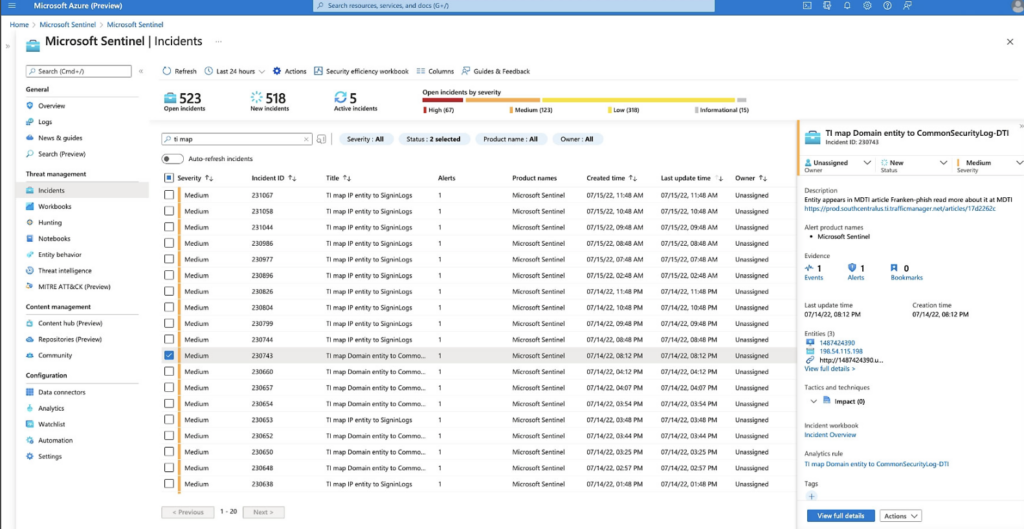Viewport: 1024px width, 529px height.
Task: Click the advanced search icon beside search box
Action: pos(321,139)
